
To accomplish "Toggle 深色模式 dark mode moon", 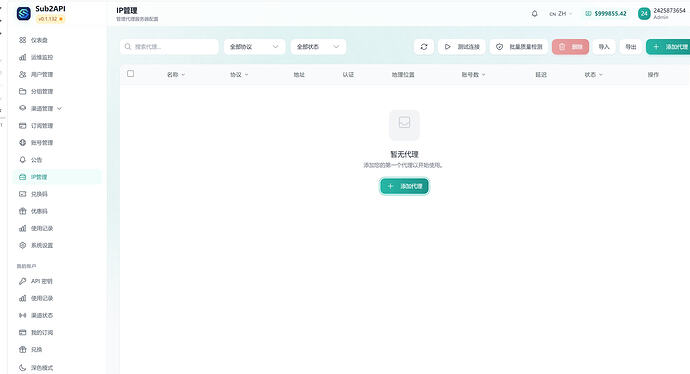I will 22,368.
